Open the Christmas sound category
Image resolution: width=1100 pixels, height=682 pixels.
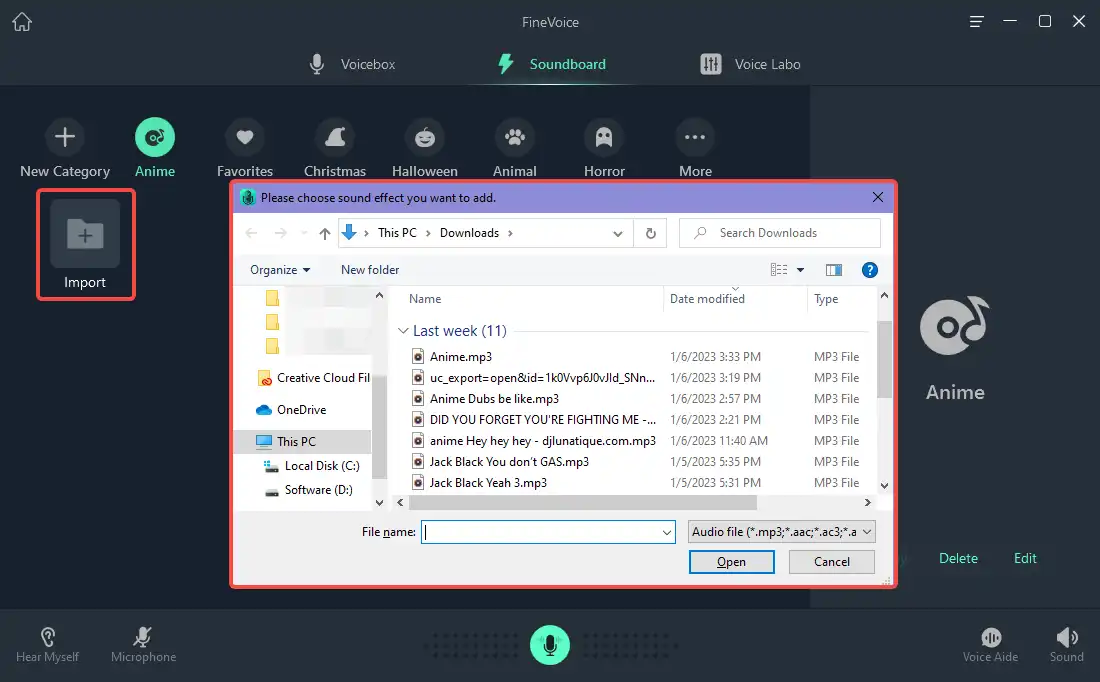(x=335, y=148)
